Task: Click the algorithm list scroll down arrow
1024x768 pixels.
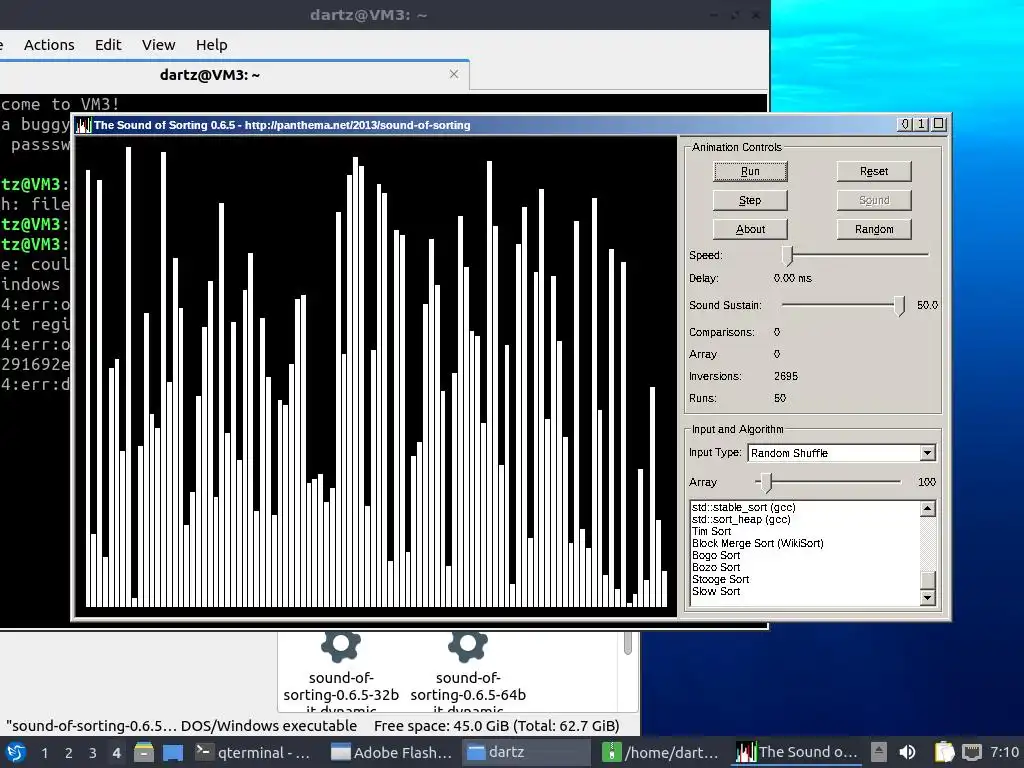Action: click(x=927, y=597)
